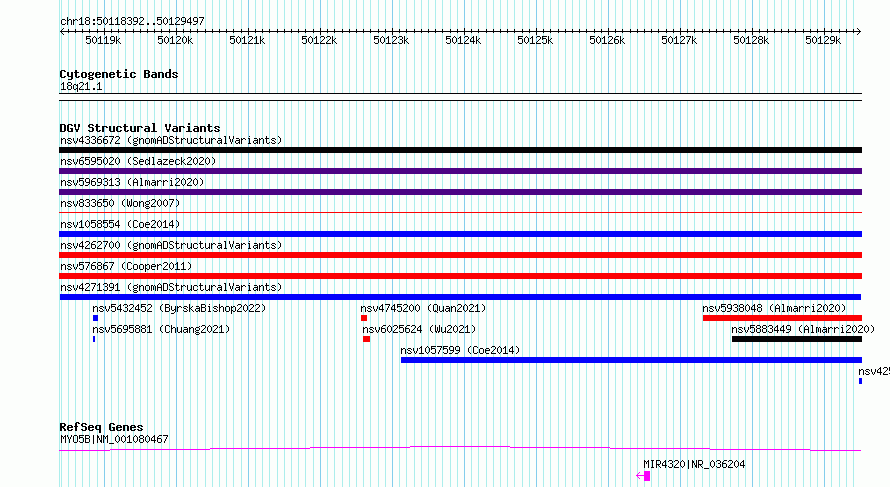
Task: Click the 50122k ruler tick label
Action: coord(320,40)
